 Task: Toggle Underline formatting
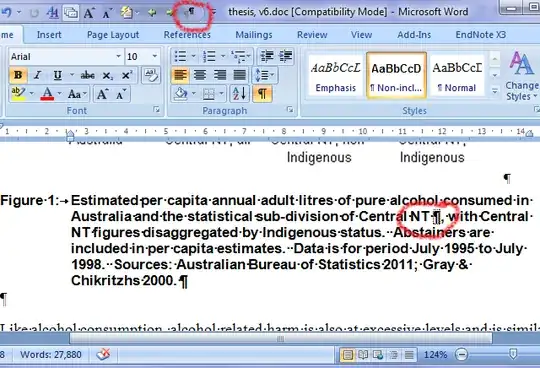point(57,75)
